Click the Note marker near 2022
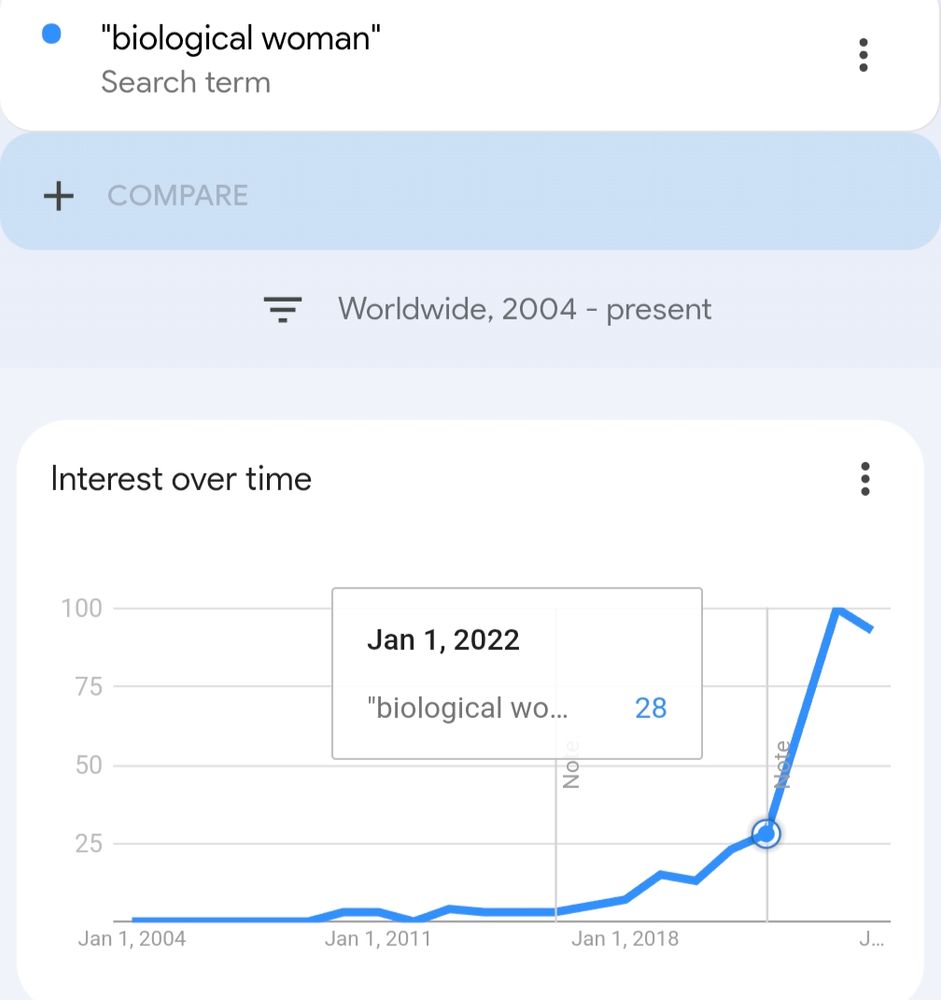 coord(782,766)
